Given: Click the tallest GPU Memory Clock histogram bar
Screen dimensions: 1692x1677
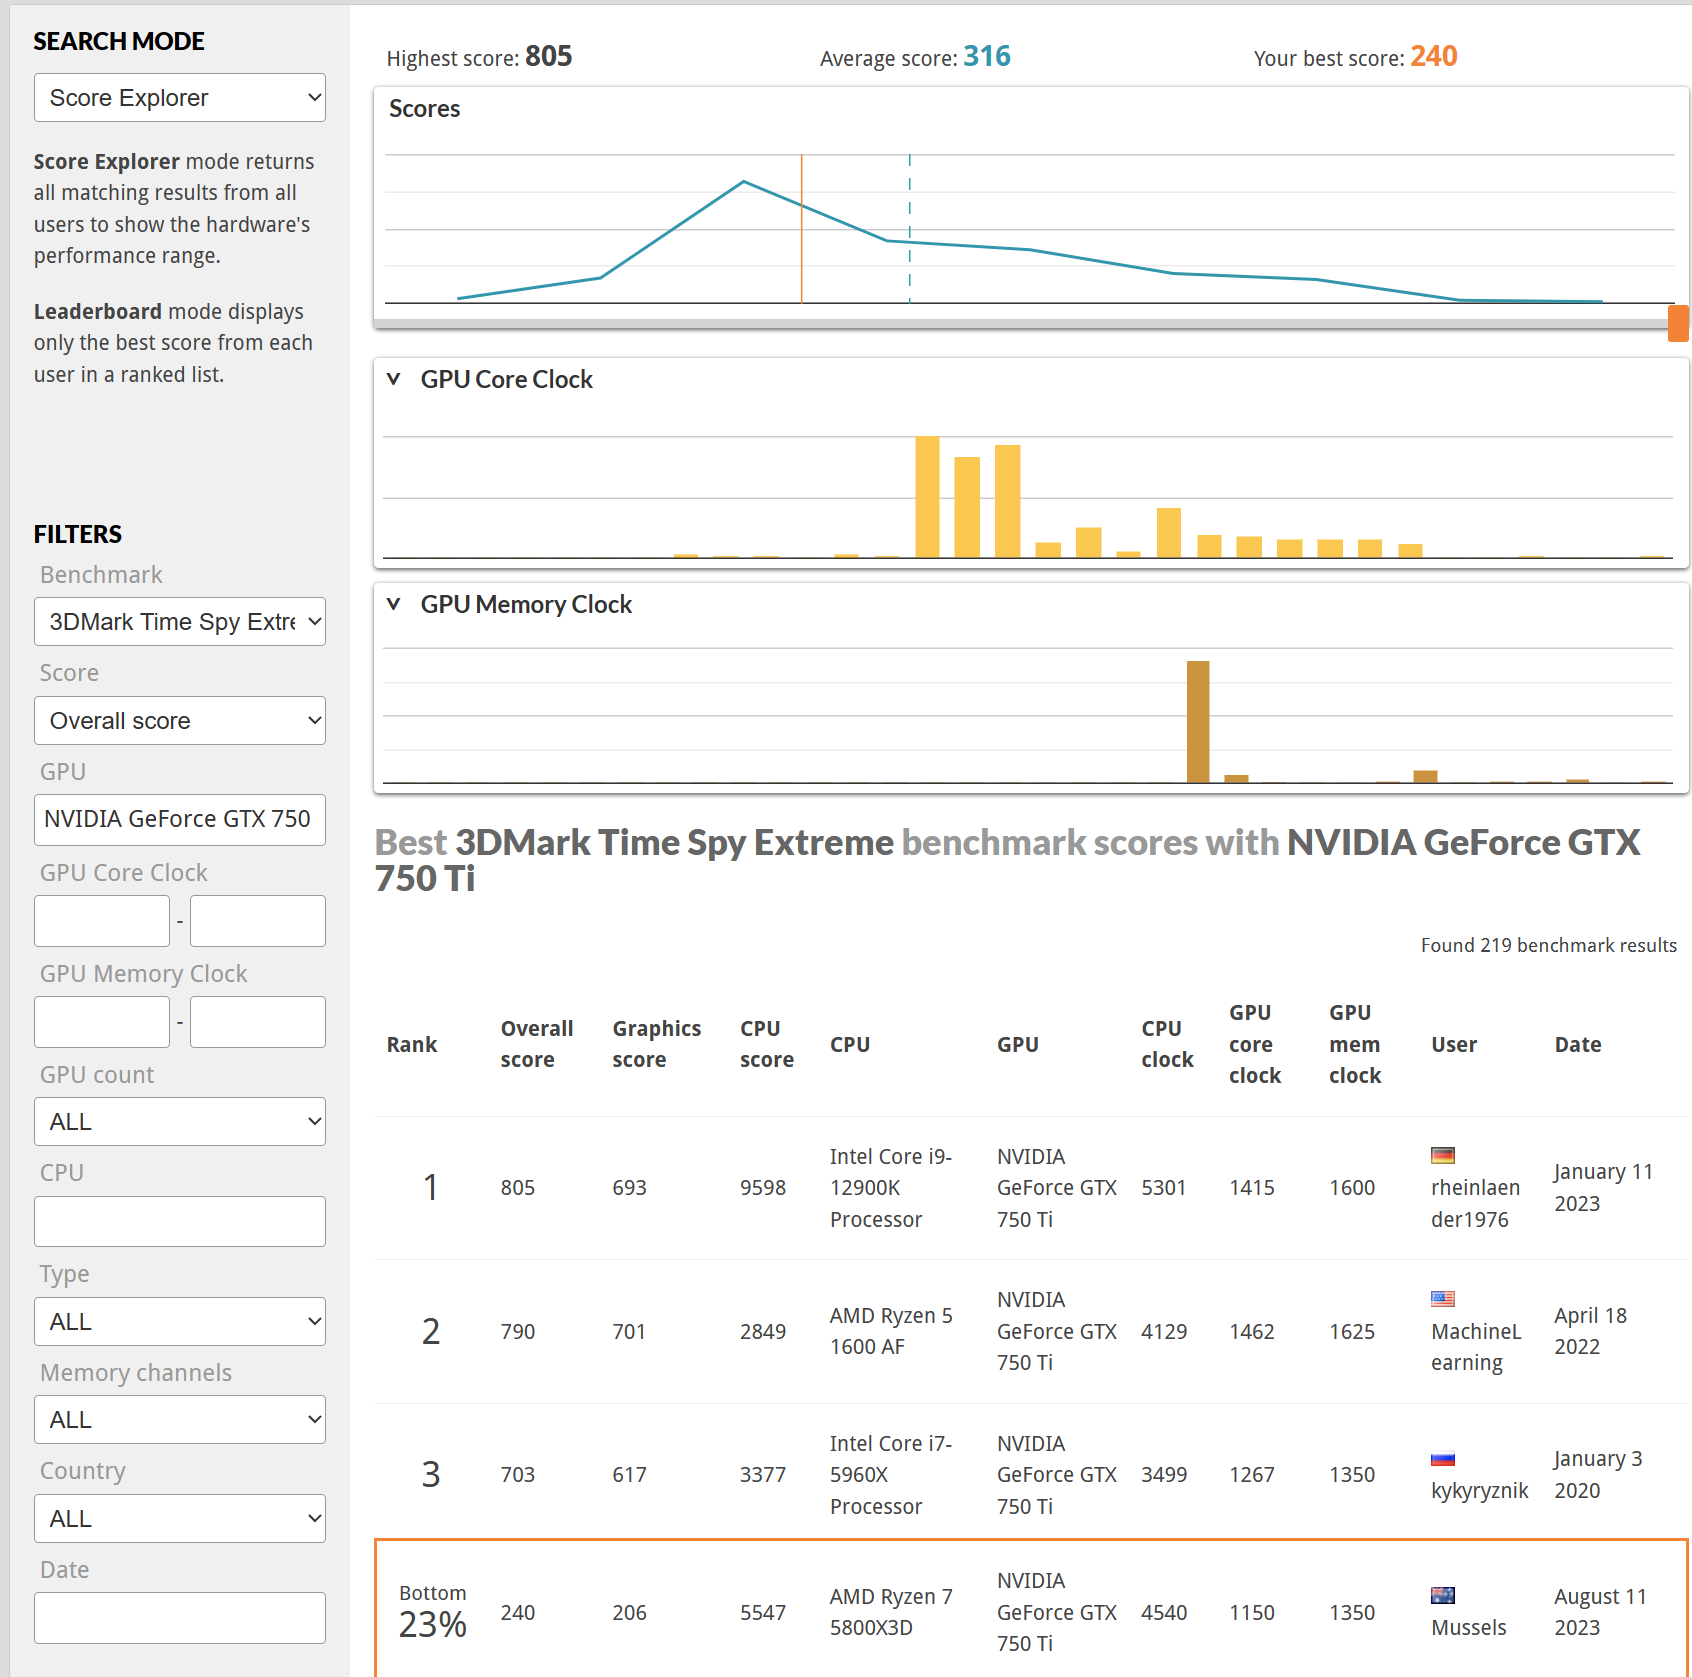Looking at the screenshot, I should (x=1198, y=722).
